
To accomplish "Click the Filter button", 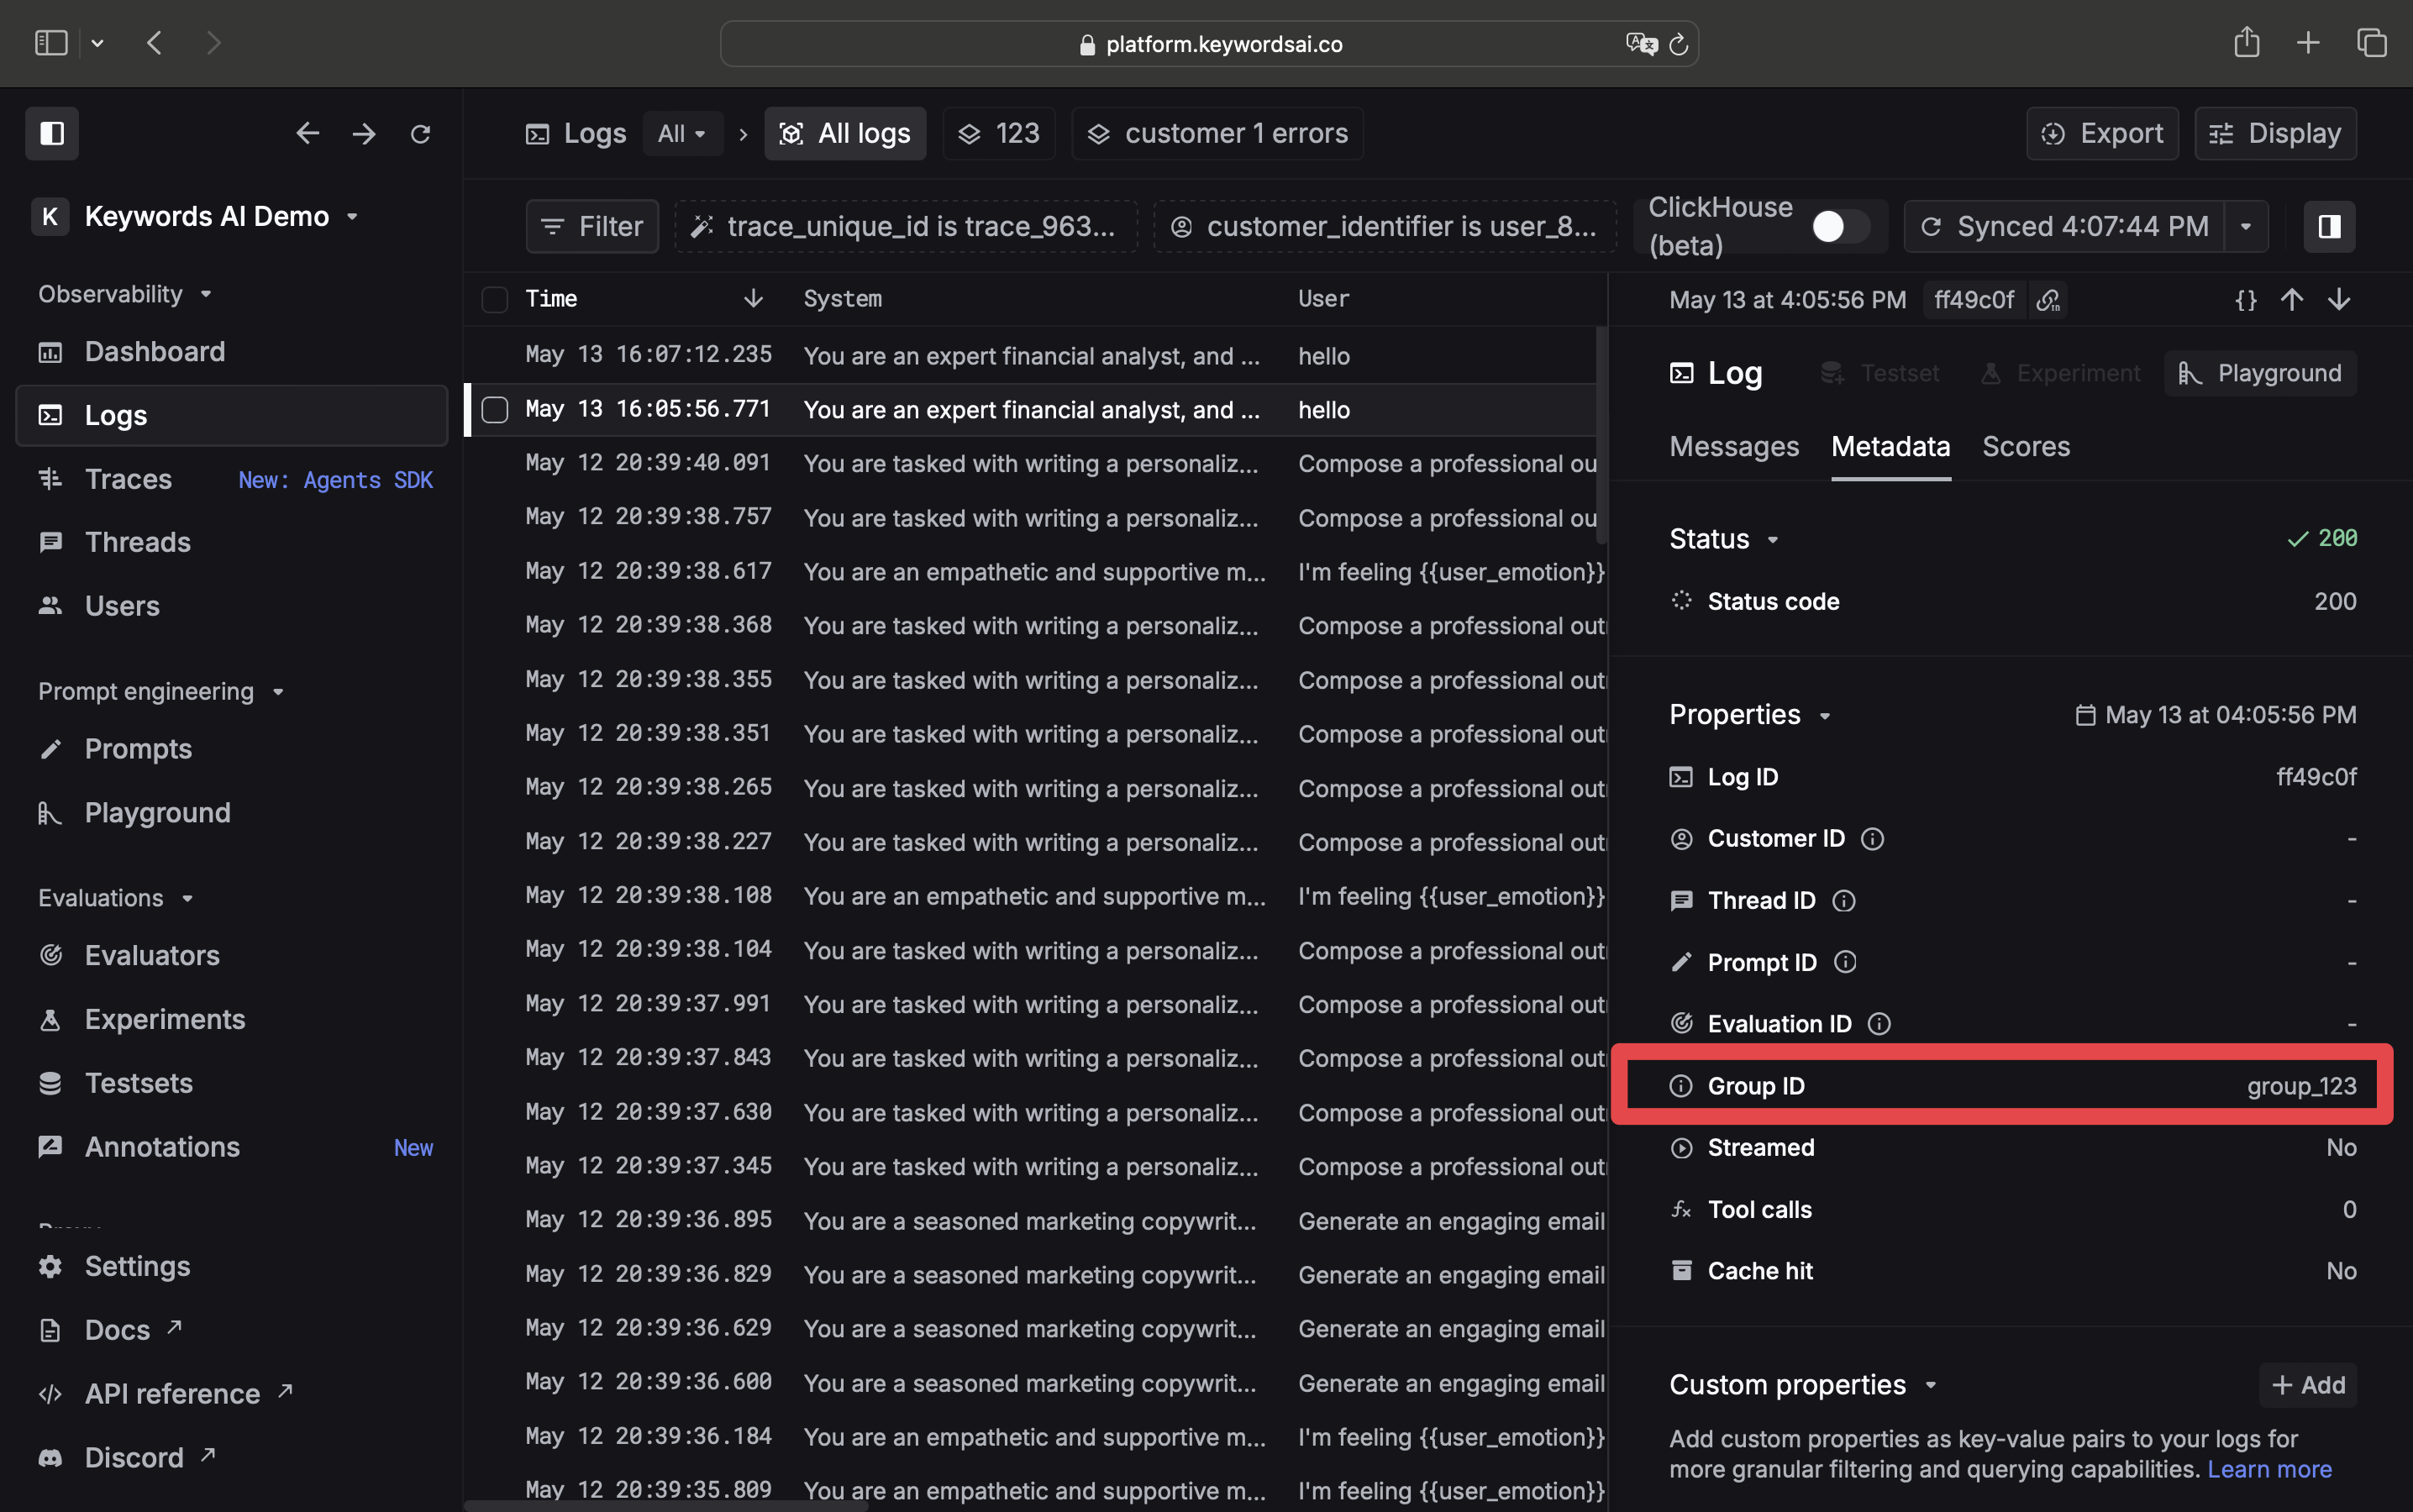I will pos(592,226).
